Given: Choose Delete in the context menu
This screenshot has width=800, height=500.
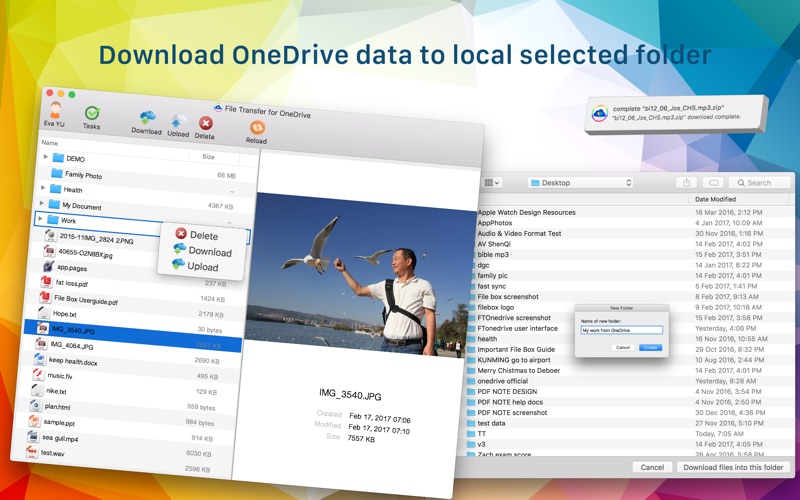Looking at the screenshot, I should click(197, 235).
